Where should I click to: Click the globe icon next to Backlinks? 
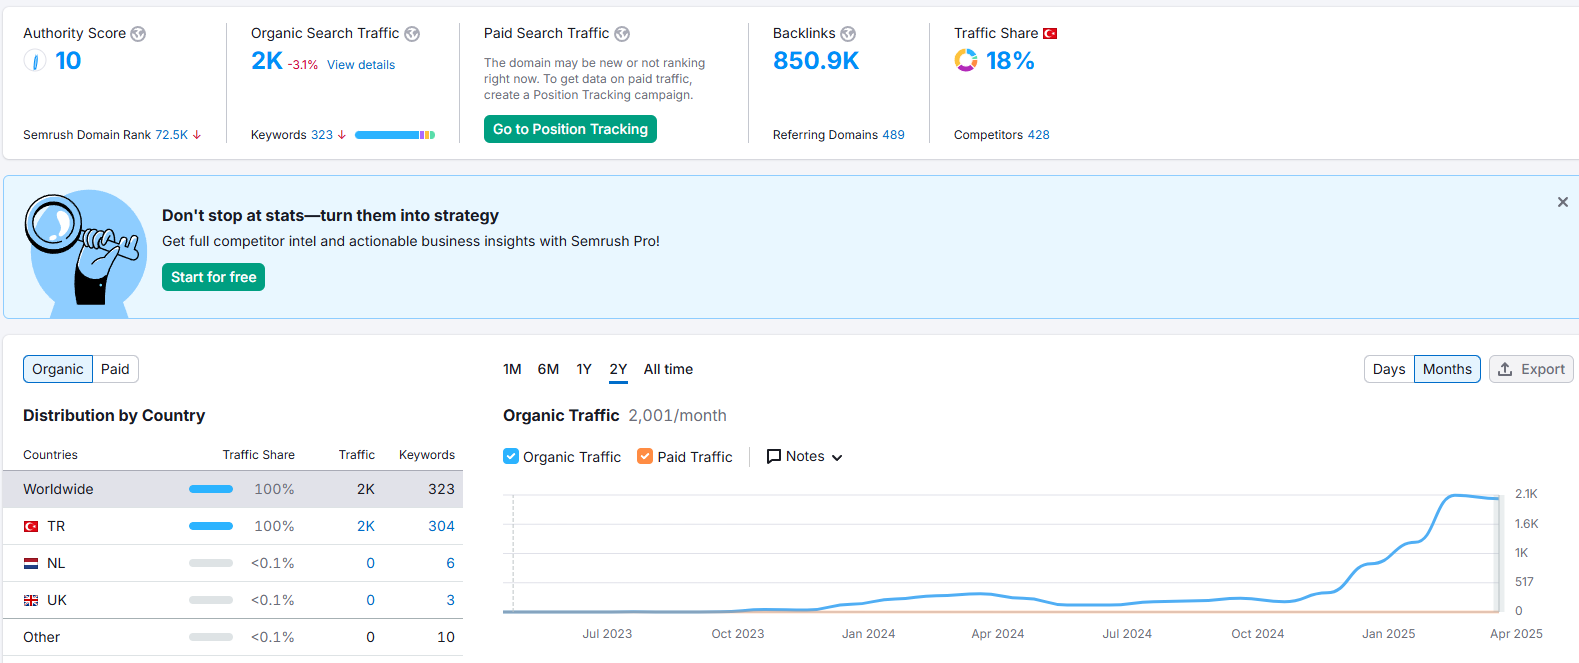pyautogui.click(x=848, y=34)
